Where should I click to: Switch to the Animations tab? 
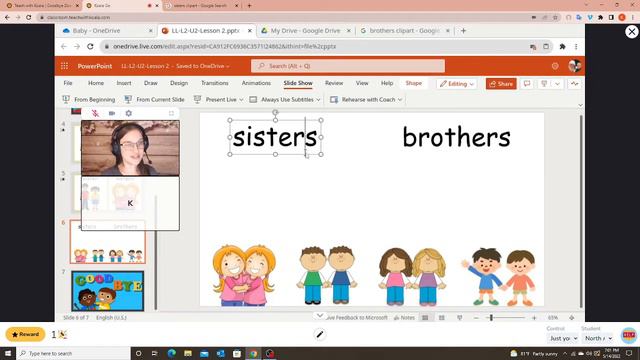click(256, 83)
